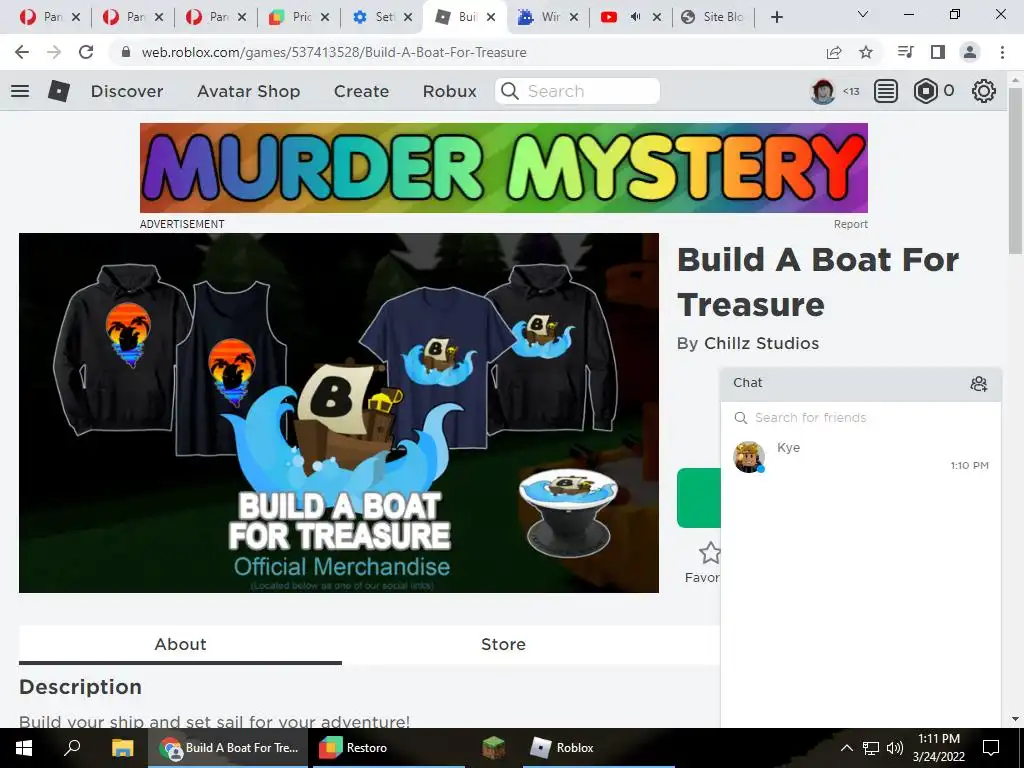Switch to the About tab
This screenshot has width=1024, height=768.
180,645
